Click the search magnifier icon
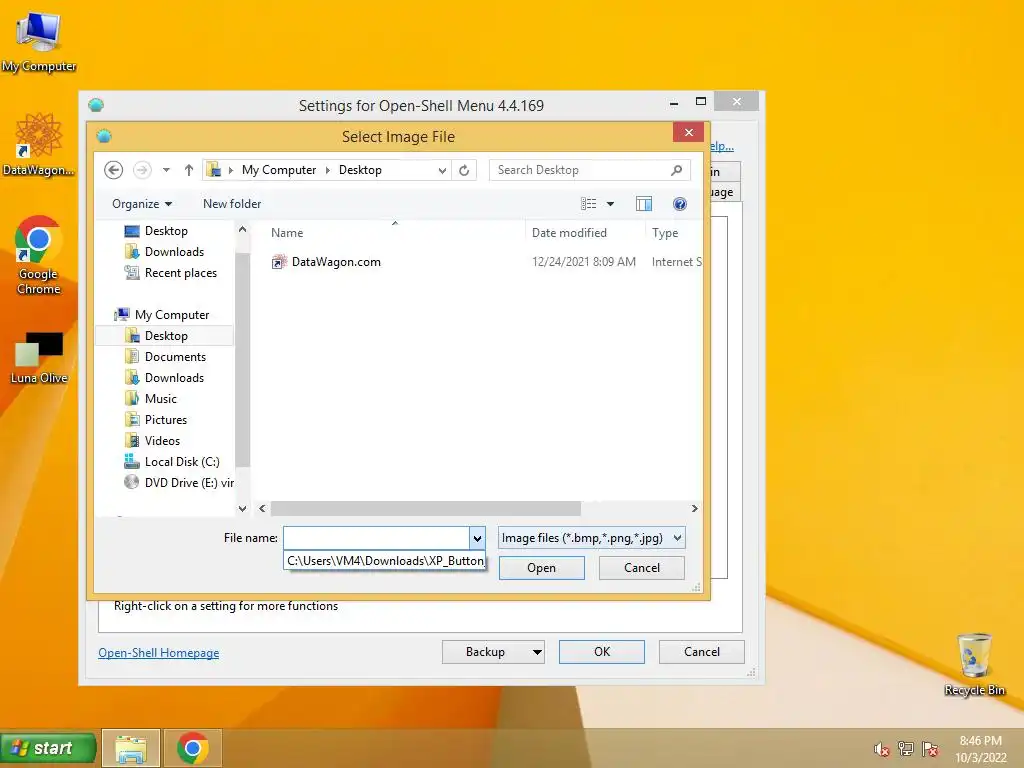This screenshot has height=768, width=1024. 677,170
